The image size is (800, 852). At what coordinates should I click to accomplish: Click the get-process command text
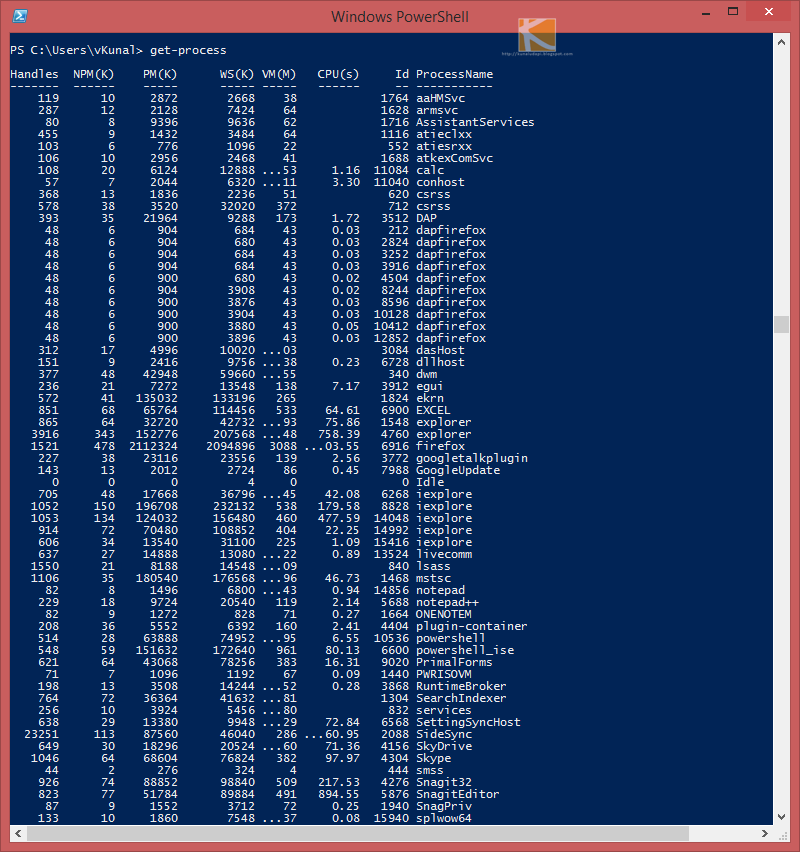click(x=188, y=50)
